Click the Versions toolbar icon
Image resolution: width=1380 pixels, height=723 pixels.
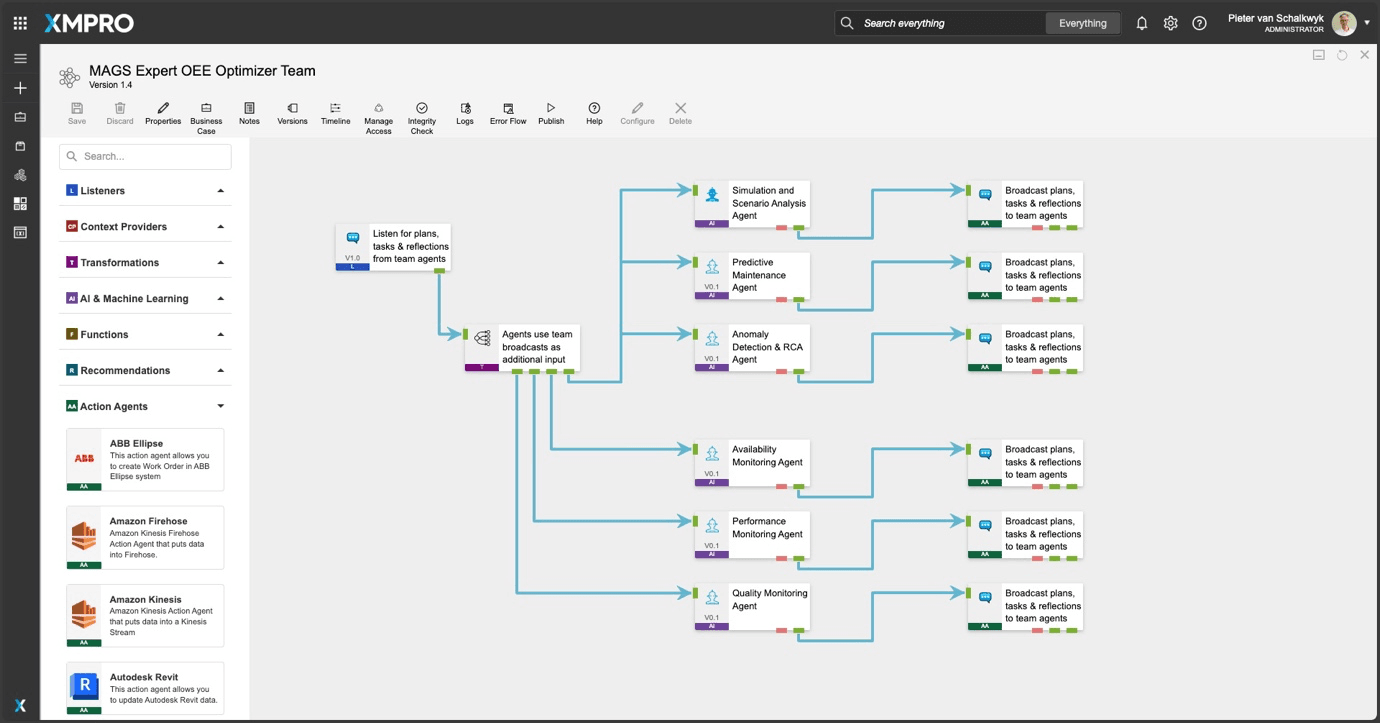tap(292, 113)
